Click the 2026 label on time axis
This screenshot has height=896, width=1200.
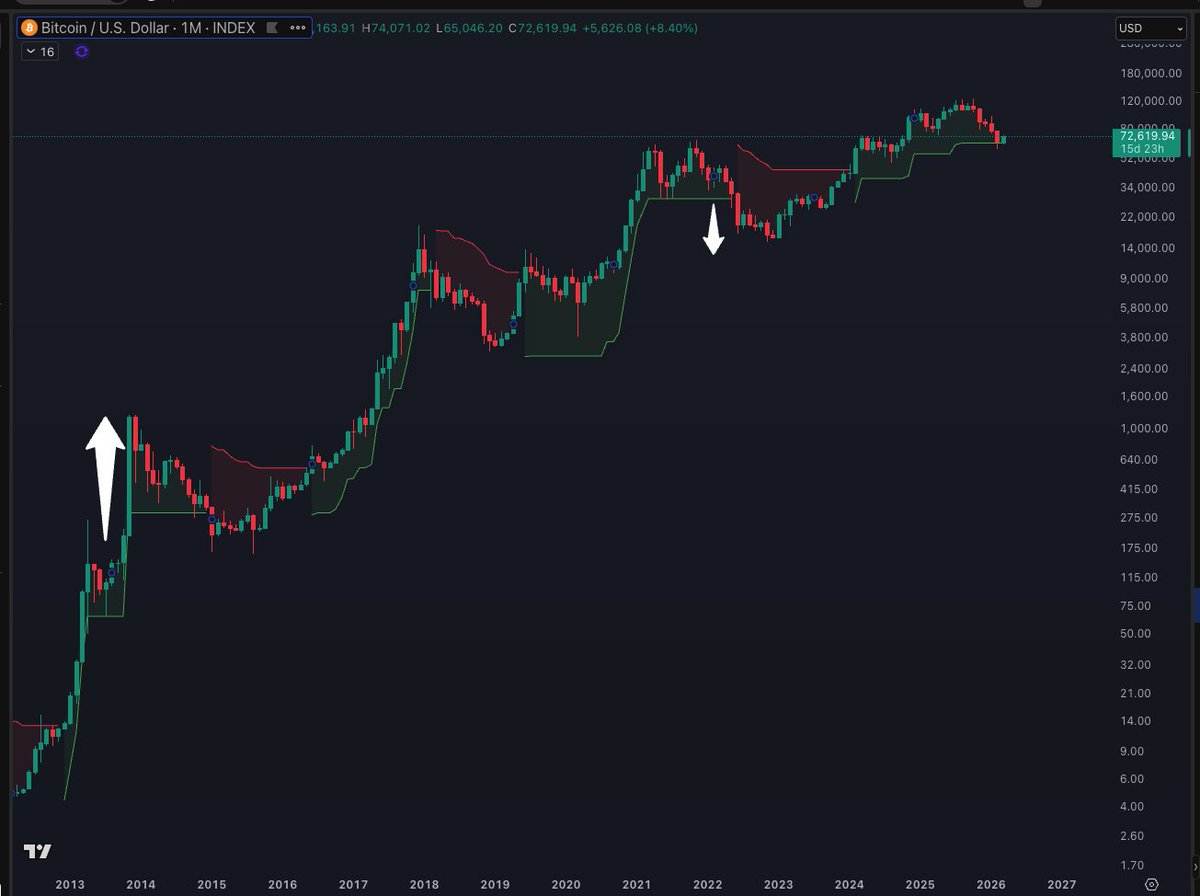point(991,885)
